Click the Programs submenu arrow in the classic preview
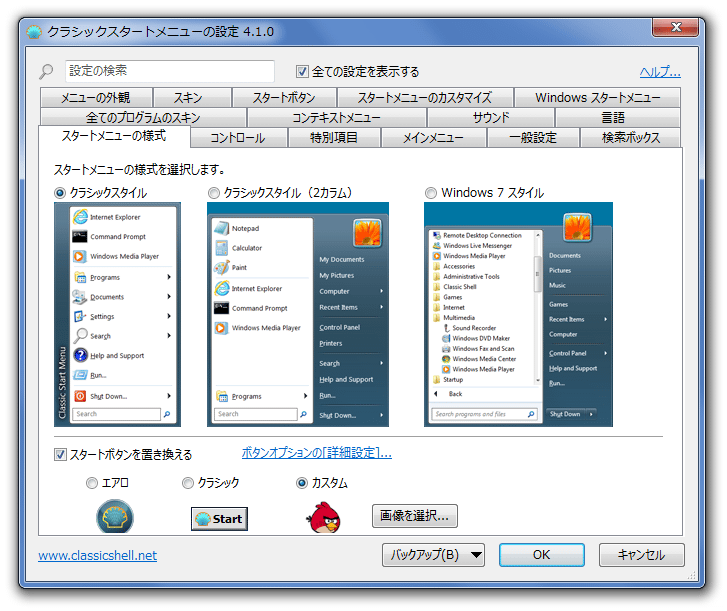This screenshot has height=611, width=727. coord(169,277)
